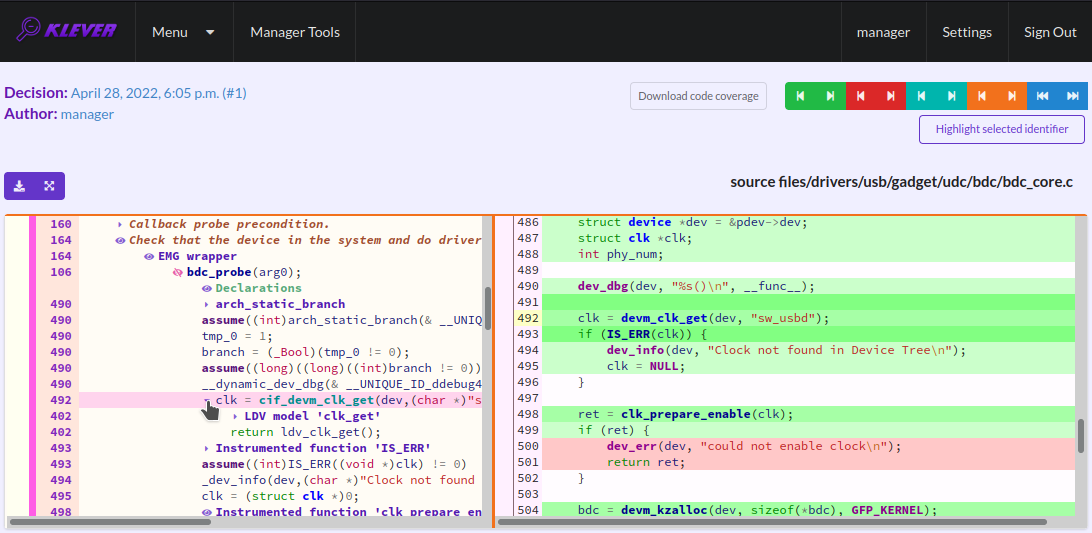Toggle eye icon beside 'Declarations'

point(207,288)
